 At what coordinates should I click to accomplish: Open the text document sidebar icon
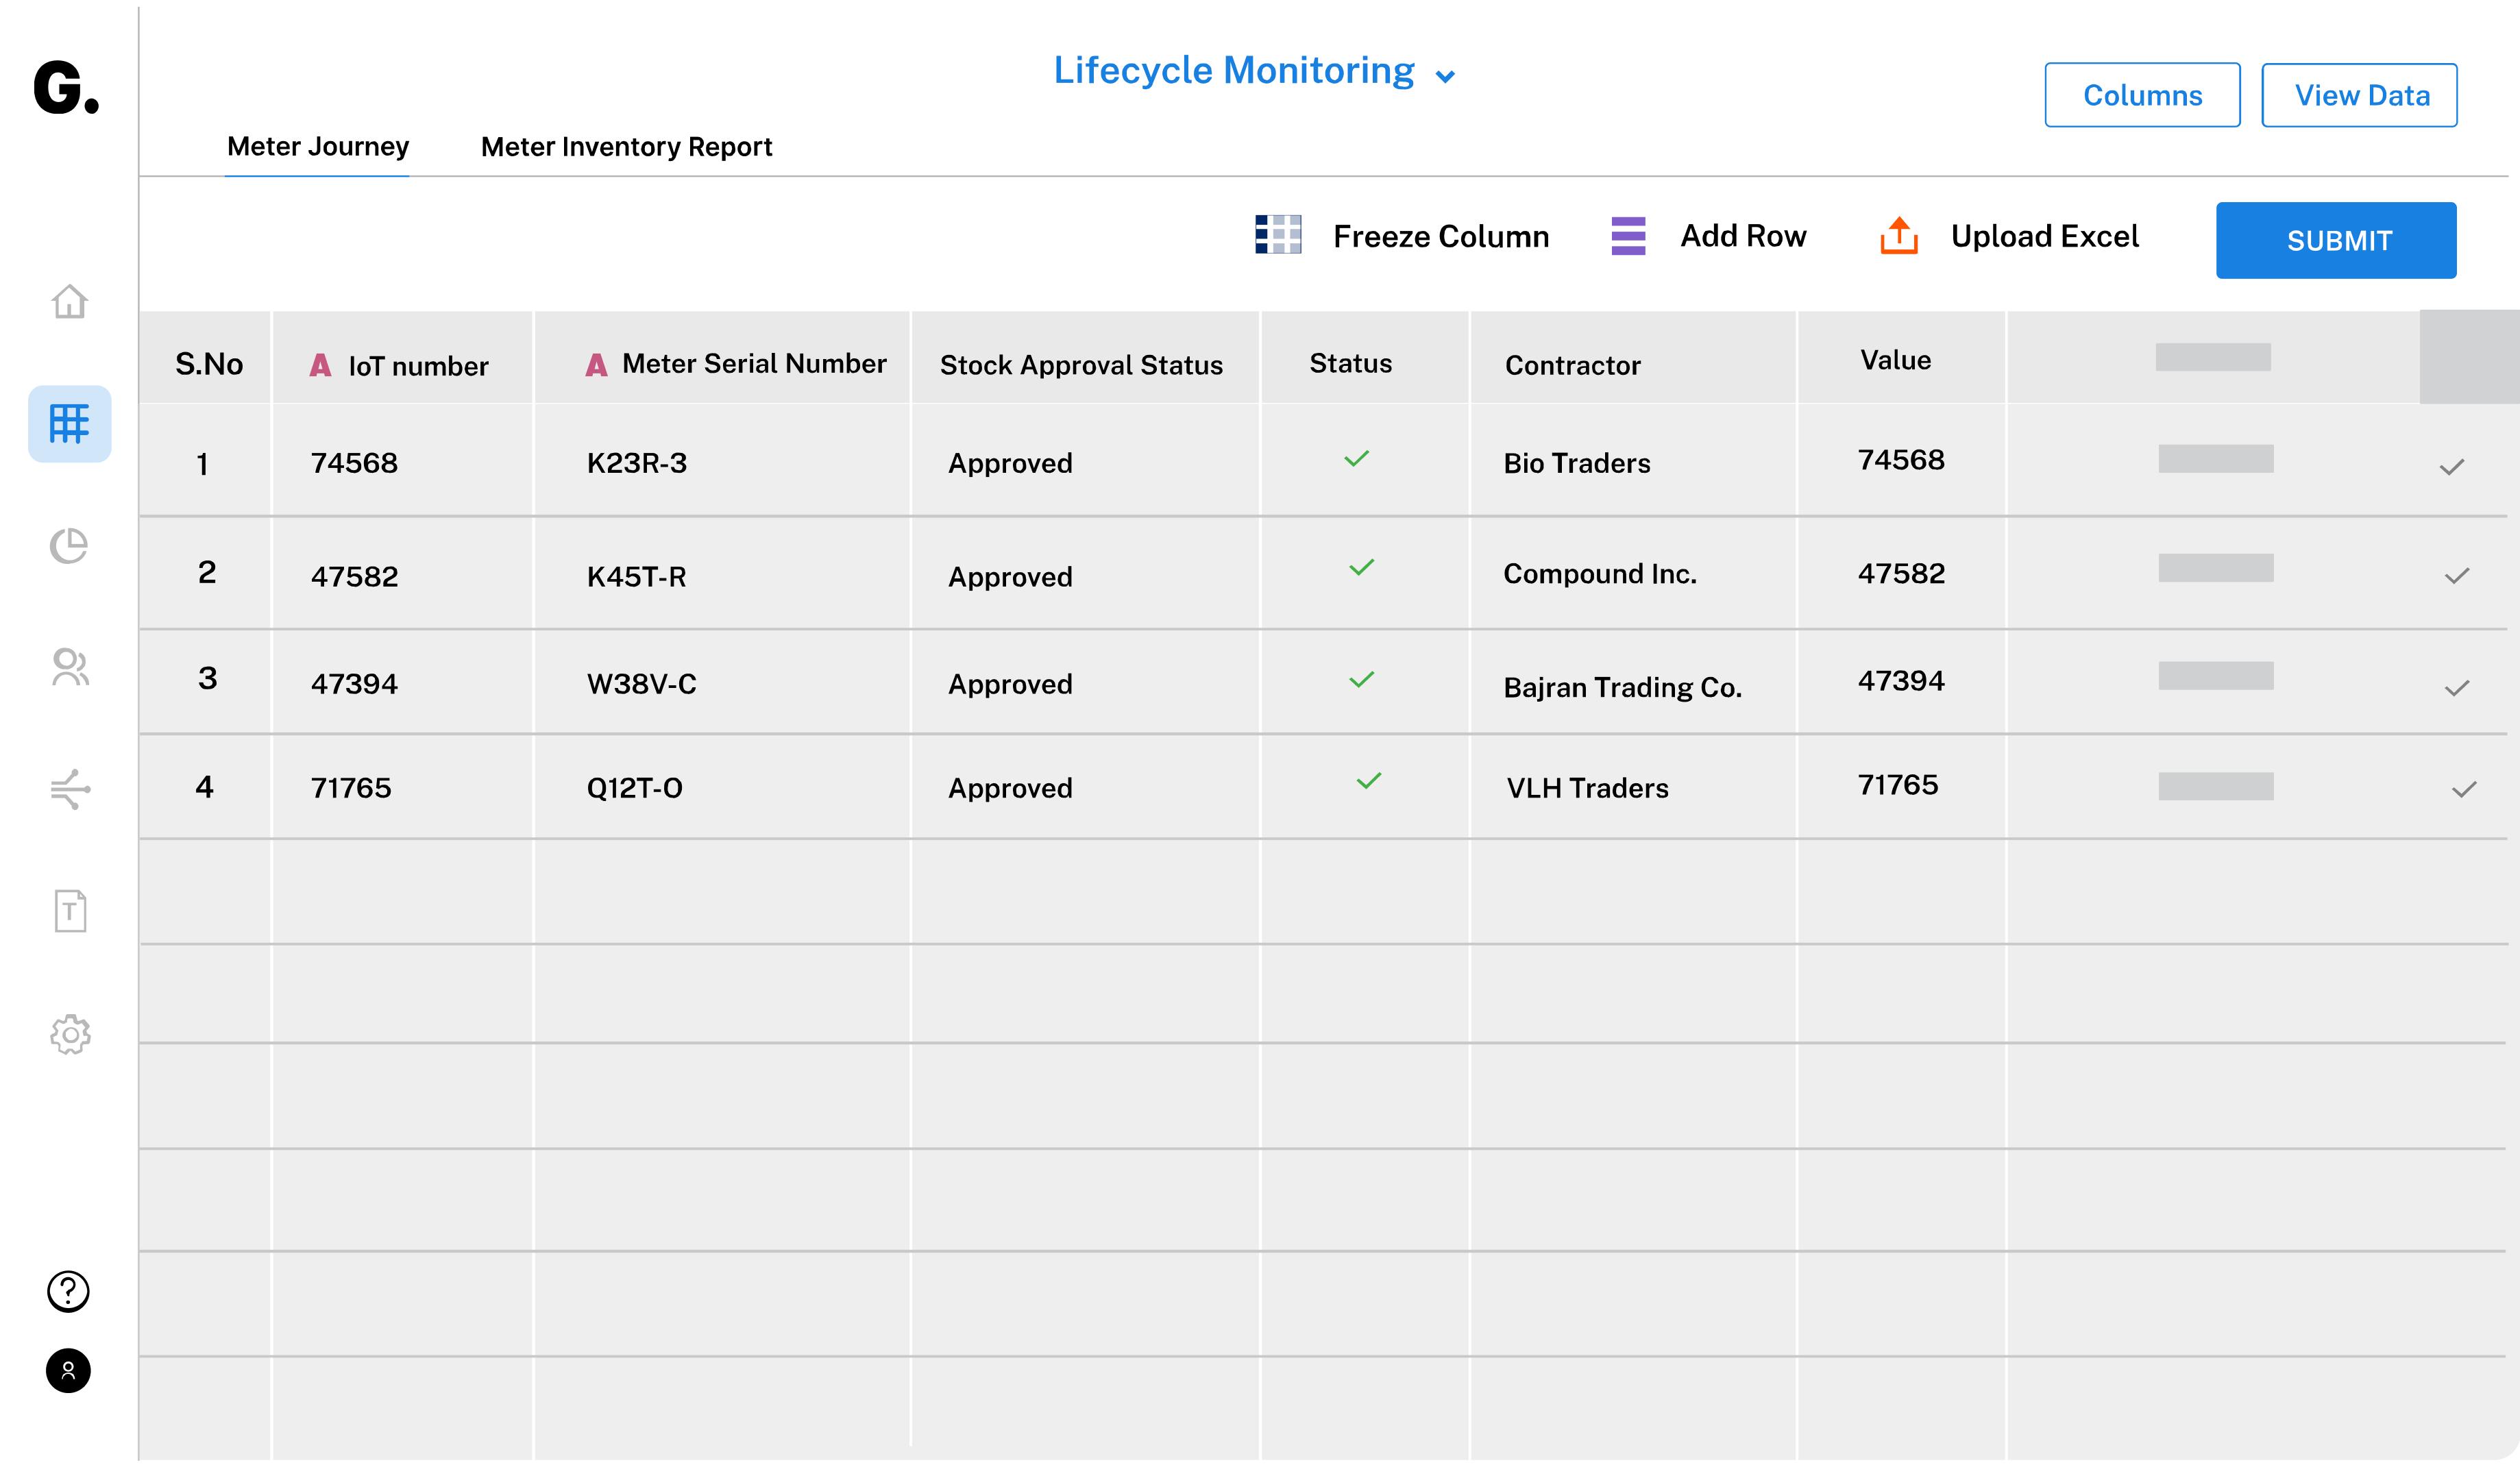pos(69,911)
